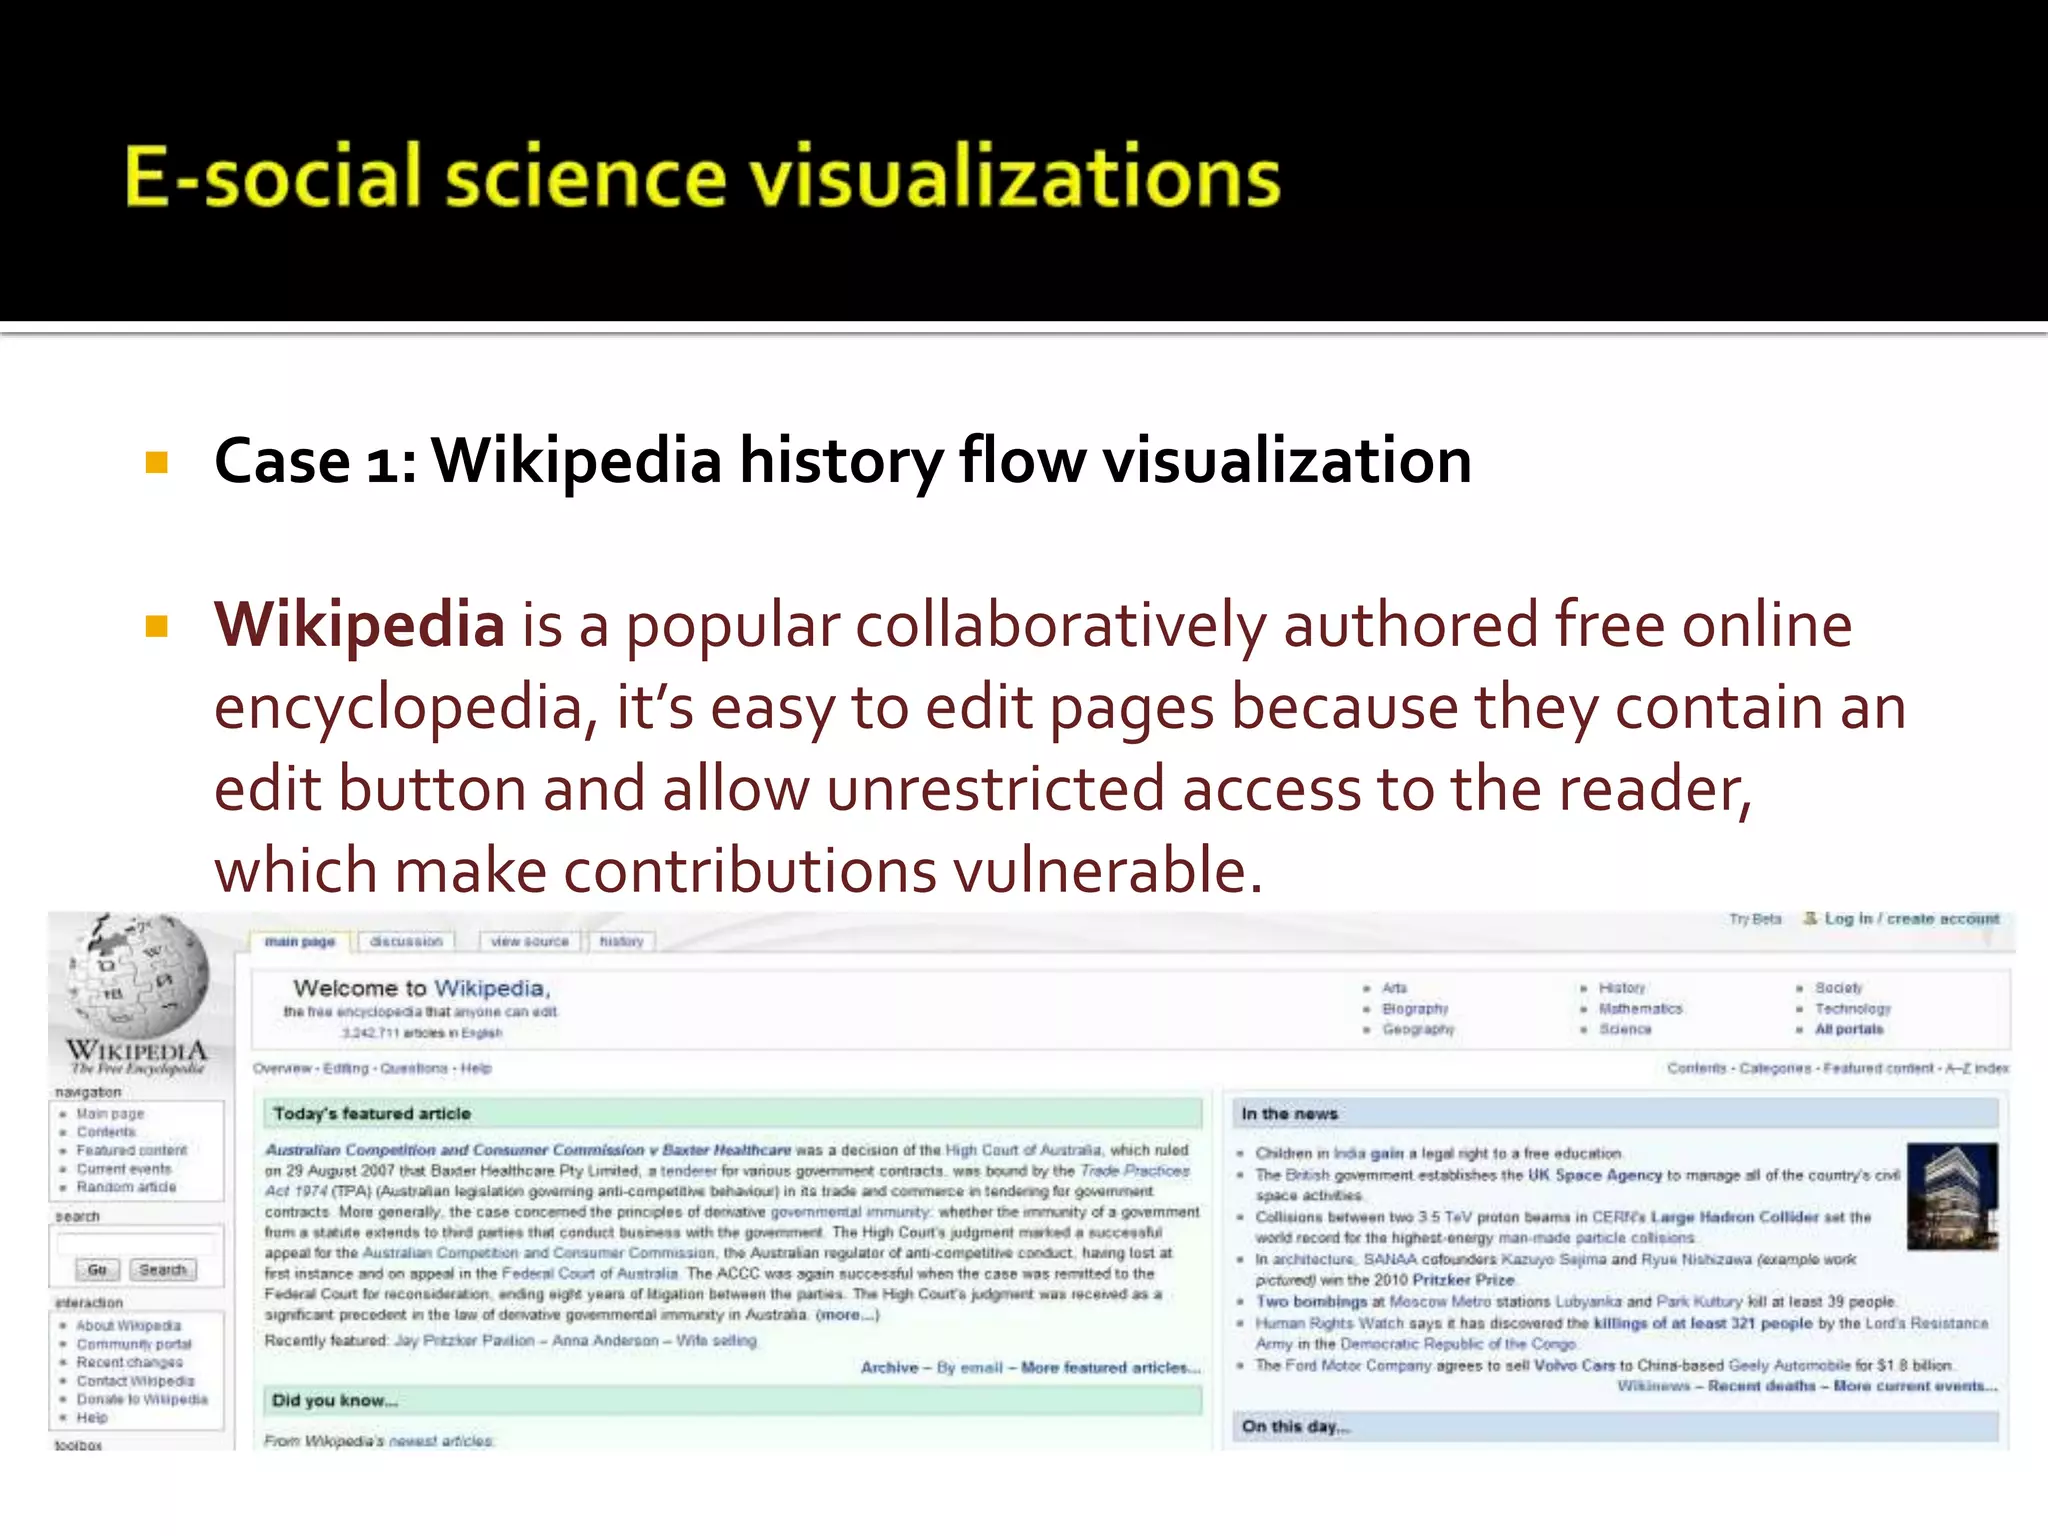
Task: Switch to the view source tab
Action: click(x=530, y=941)
